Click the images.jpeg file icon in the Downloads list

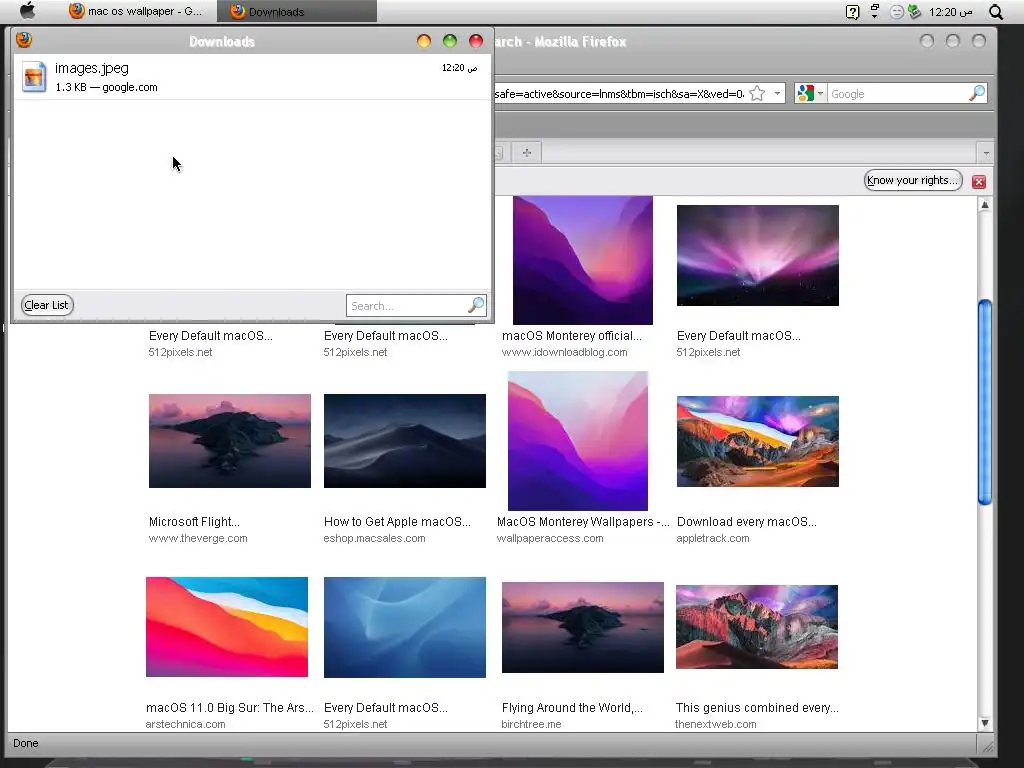[x=34, y=77]
